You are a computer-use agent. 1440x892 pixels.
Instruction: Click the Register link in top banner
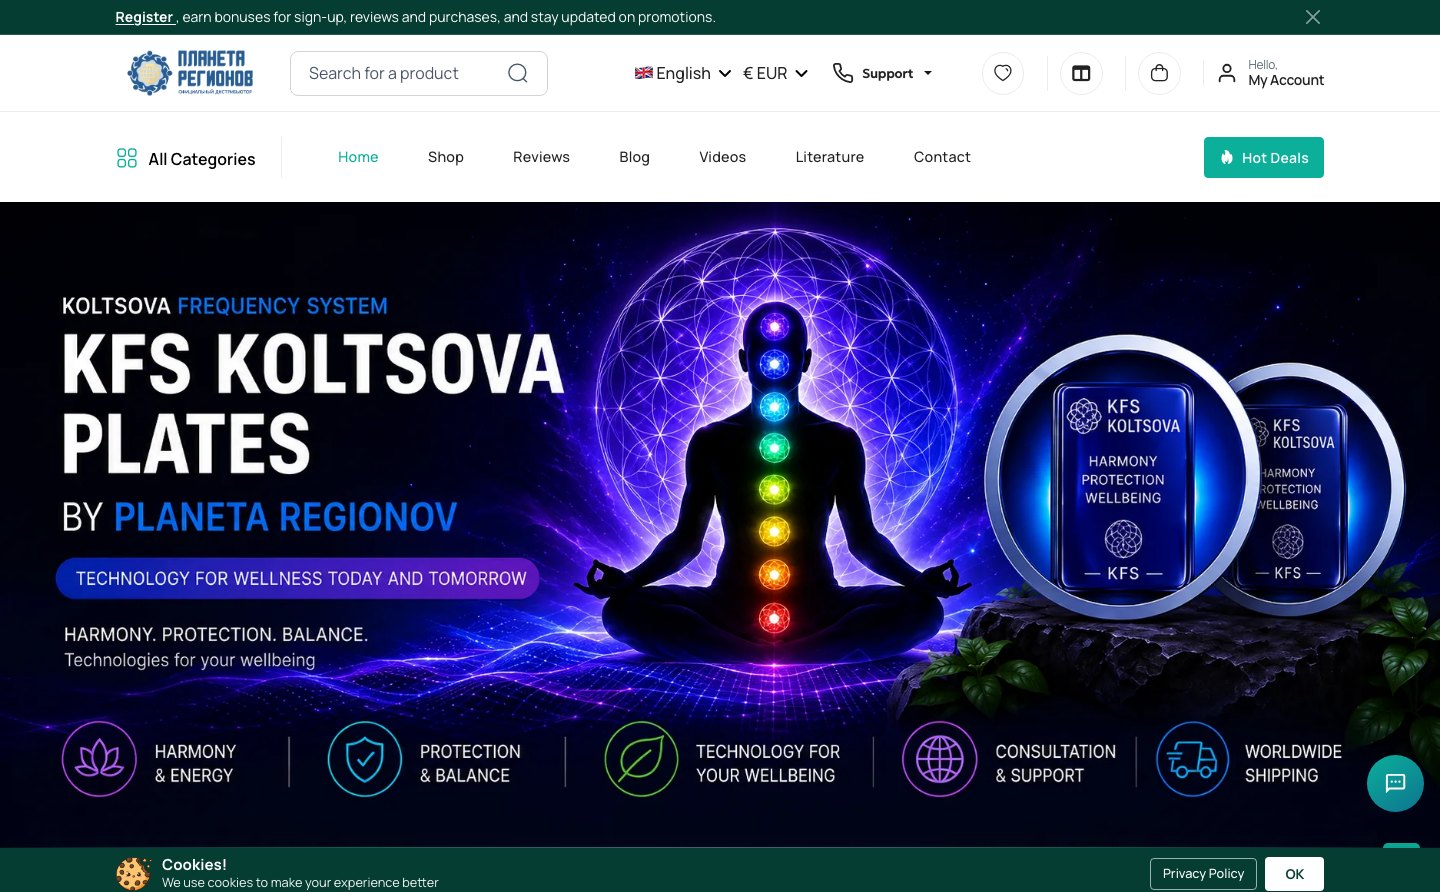144,17
